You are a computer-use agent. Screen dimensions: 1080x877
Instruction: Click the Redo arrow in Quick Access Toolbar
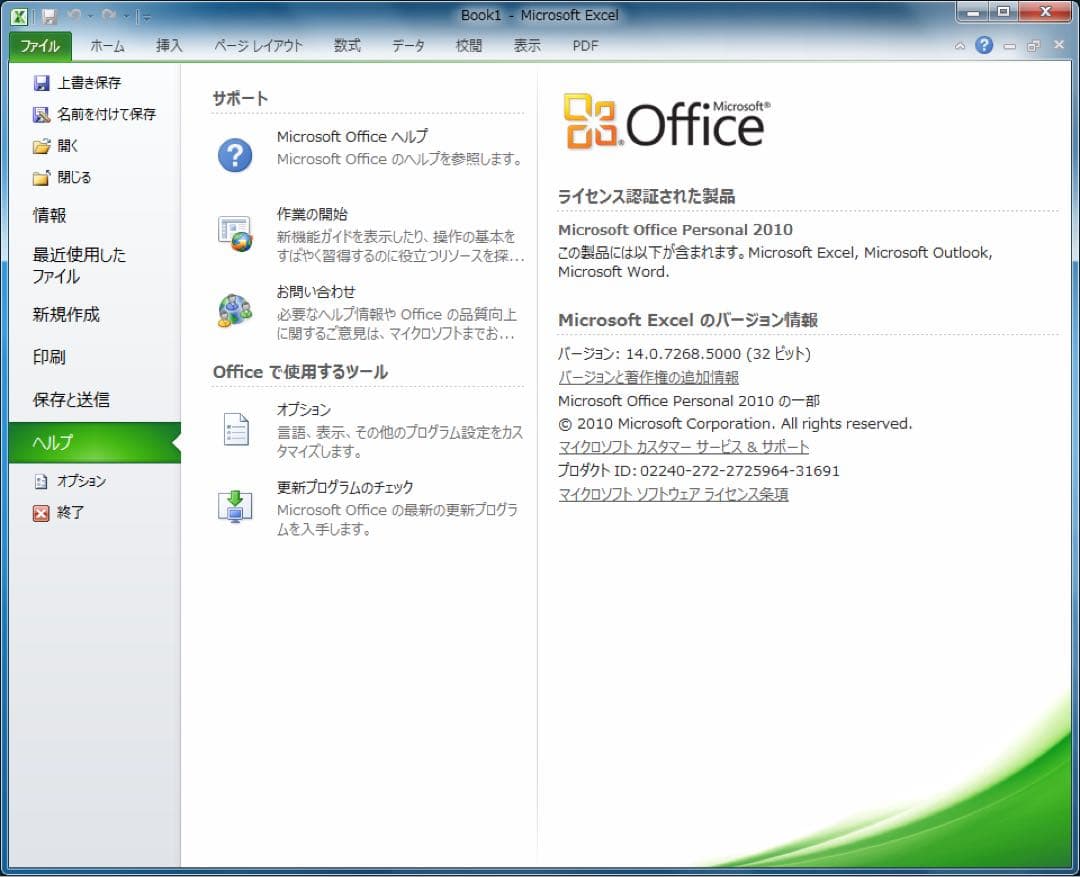point(108,15)
